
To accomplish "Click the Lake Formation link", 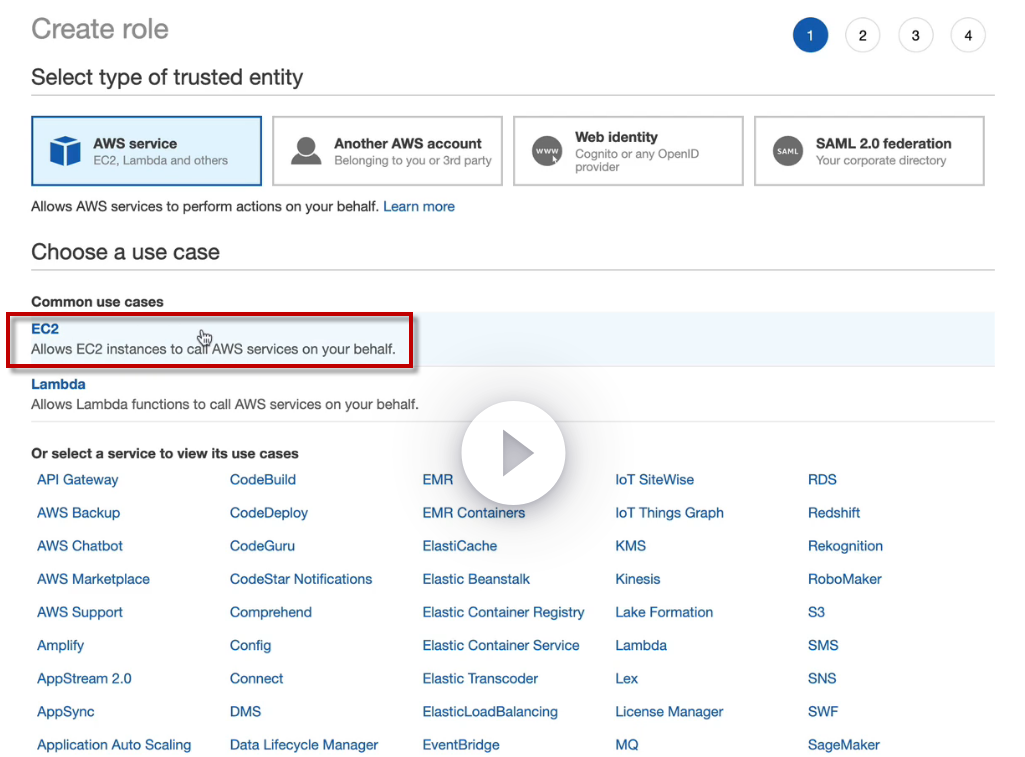I will pos(664,613).
